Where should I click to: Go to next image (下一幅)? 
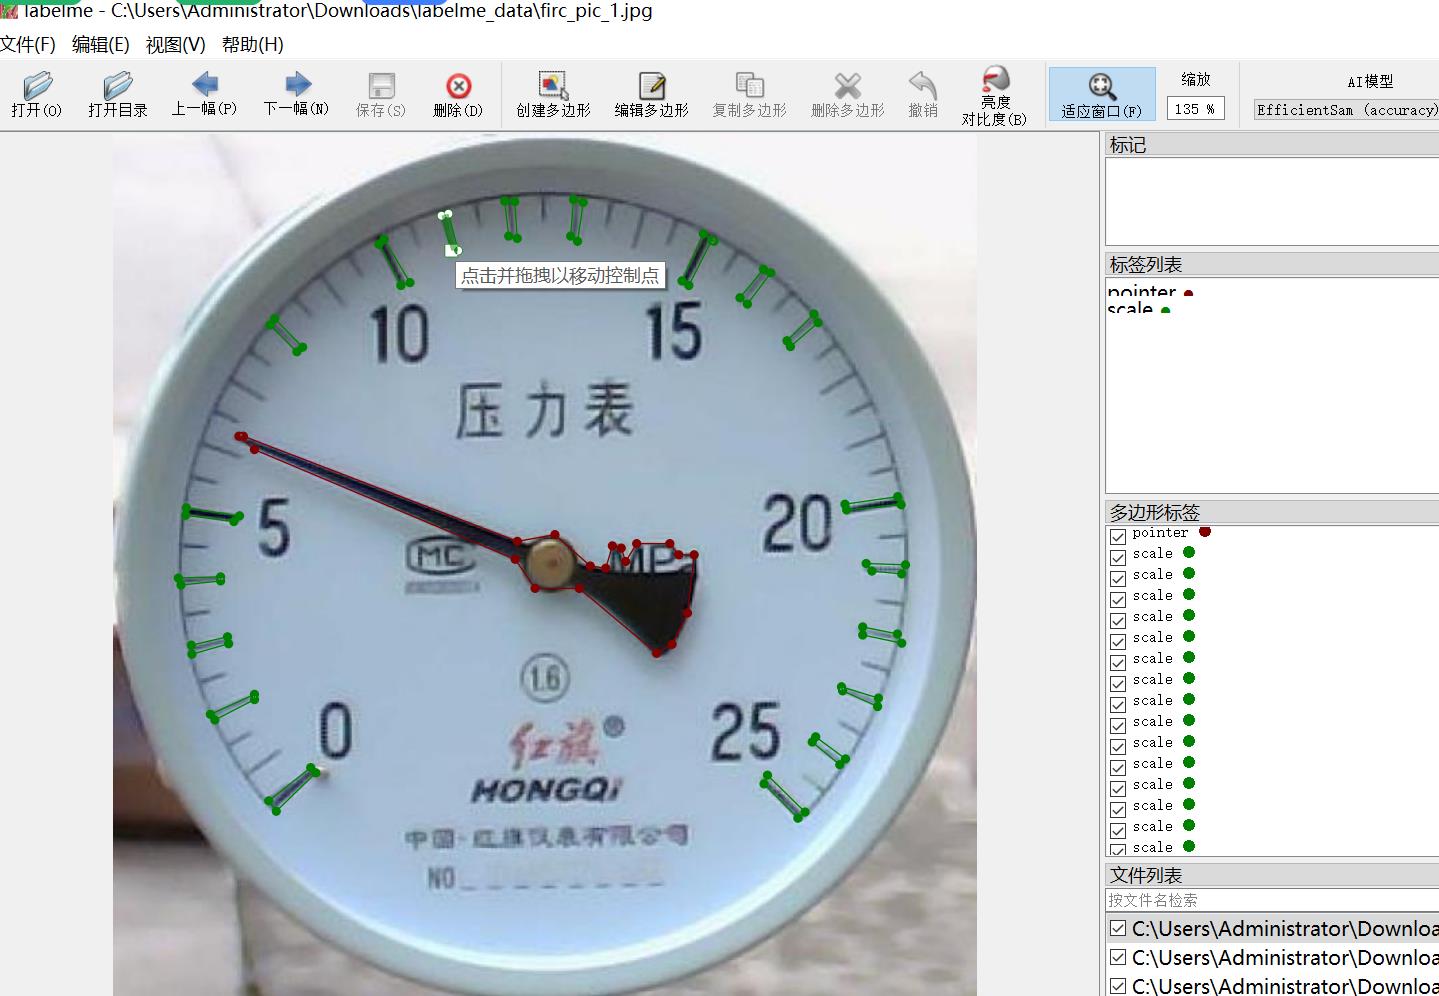tap(296, 95)
